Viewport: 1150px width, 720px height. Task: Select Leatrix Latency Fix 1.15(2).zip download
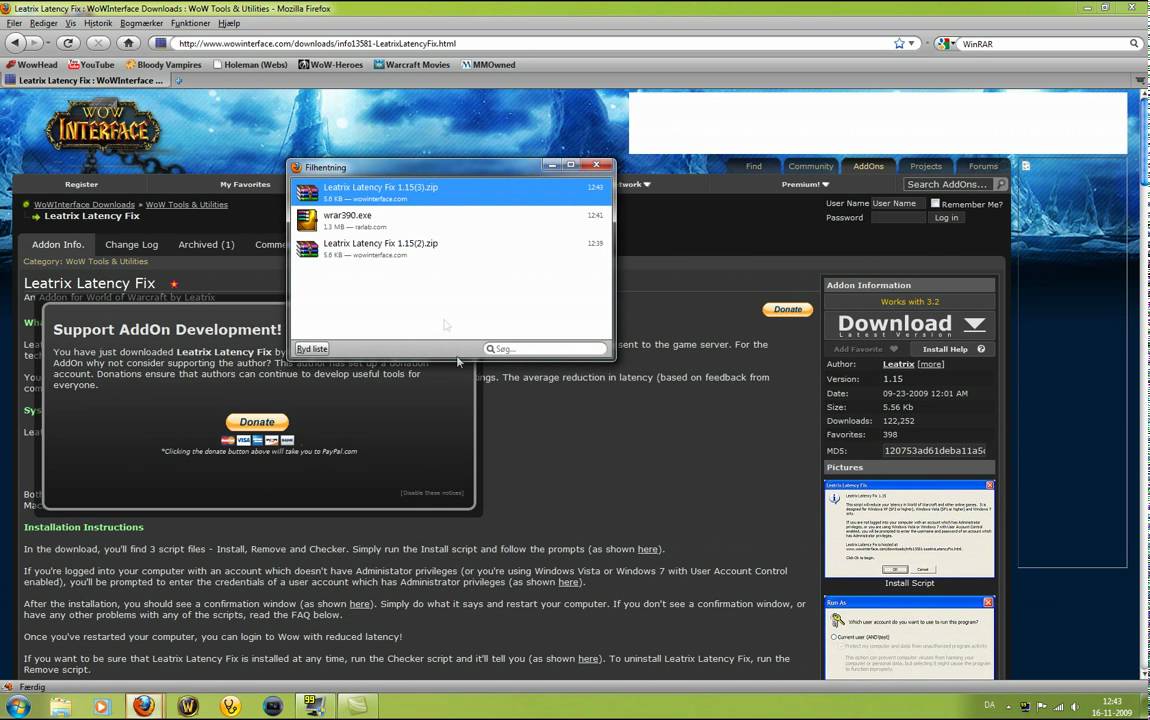(451, 249)
